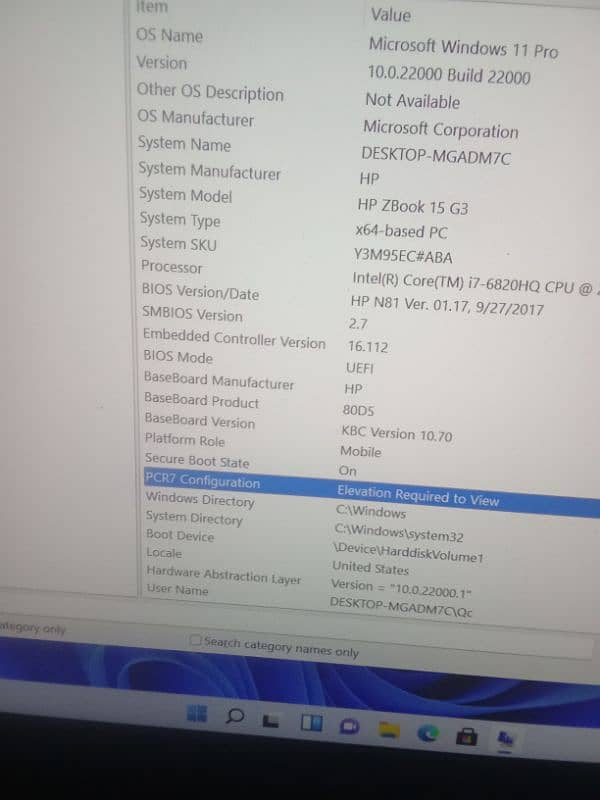
Task: Select the Processor row
Action: coord(171,267)
